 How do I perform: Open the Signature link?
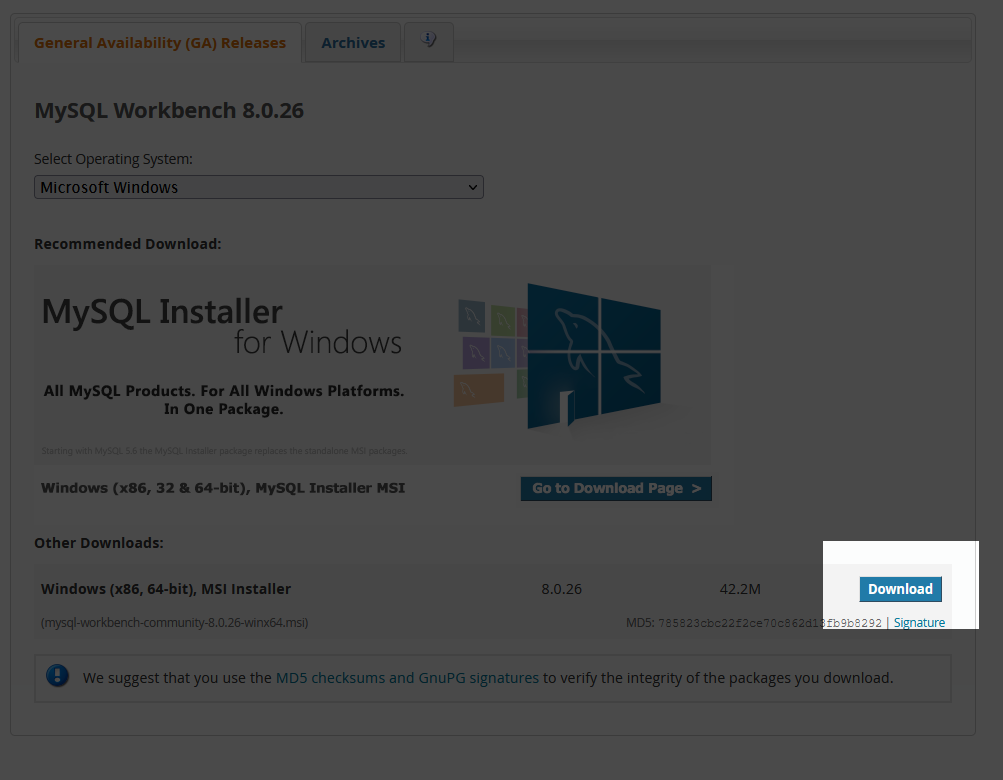click(x=918, y=621)
